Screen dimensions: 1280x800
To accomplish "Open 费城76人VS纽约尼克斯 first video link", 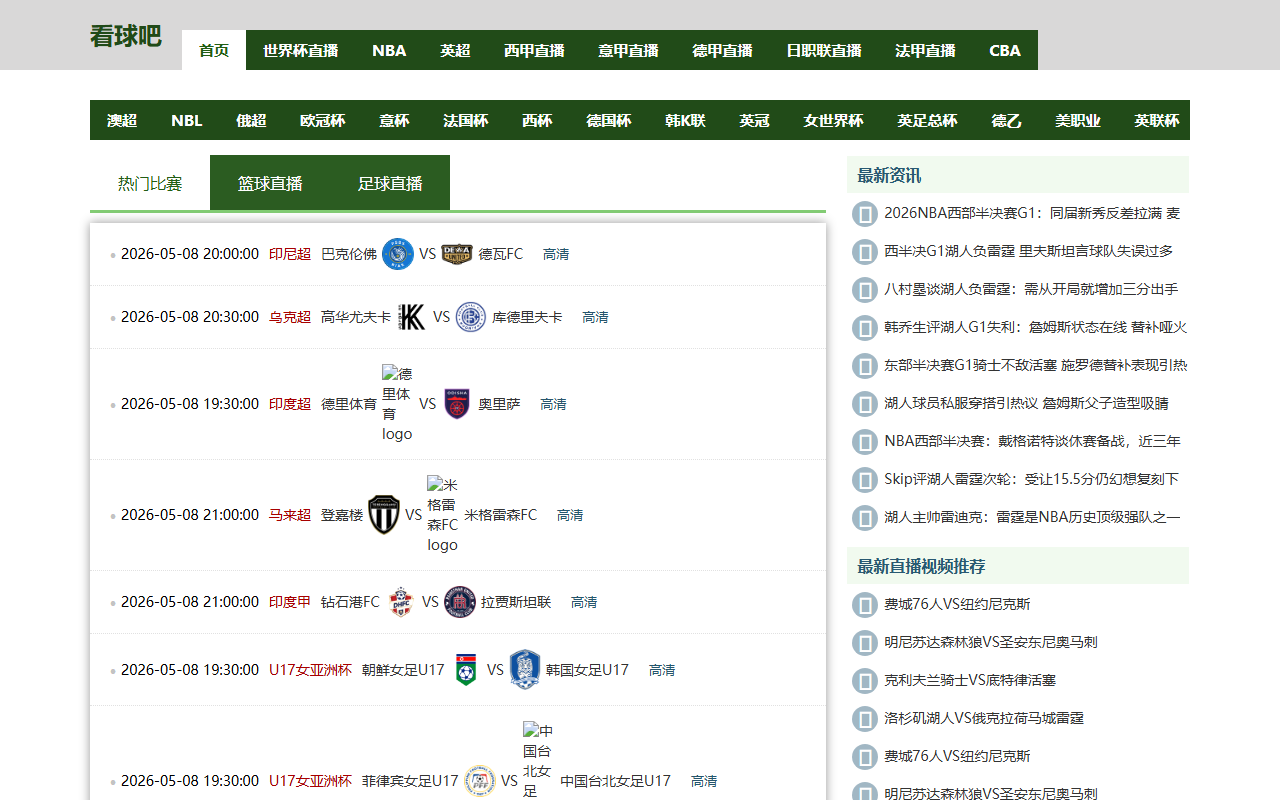I will [x=957, y=604].
